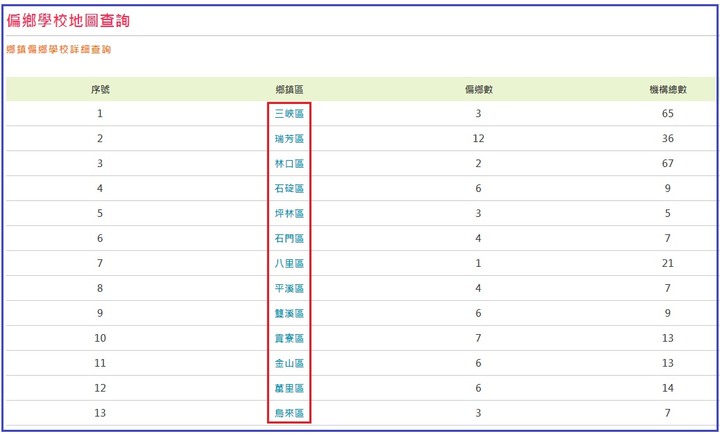Open the 雙溪區 link
The height and width of the screenshot is (436, 720).
(x=289, y=313)
